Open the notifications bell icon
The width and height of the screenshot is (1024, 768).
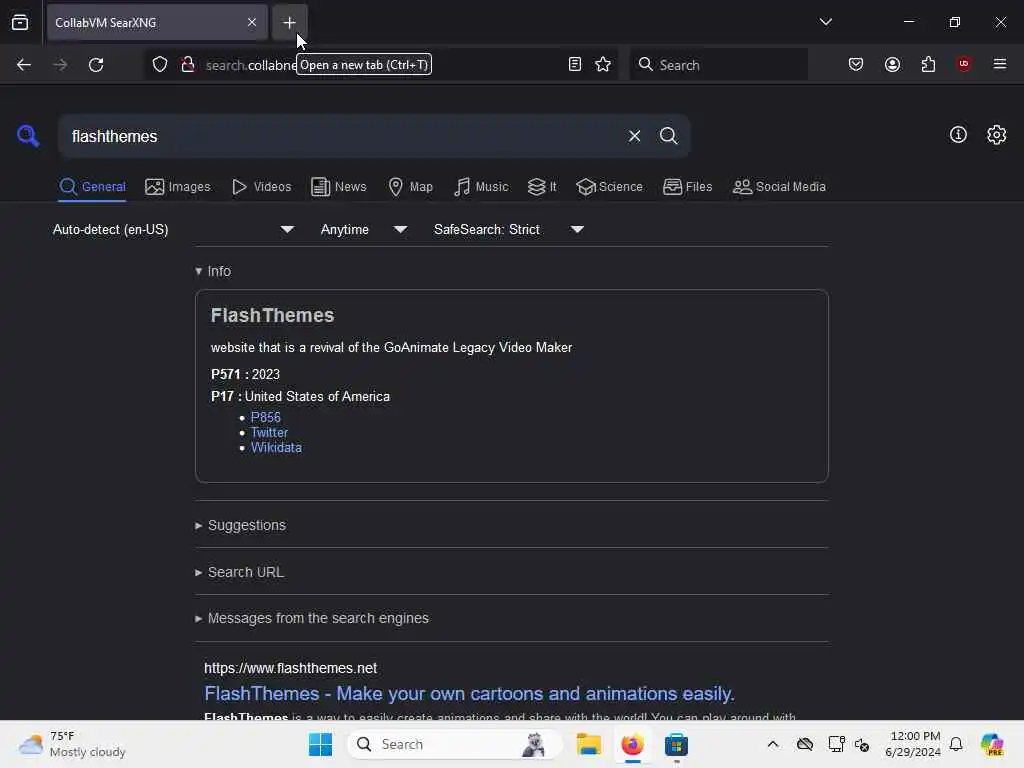[x=956, y=744]
